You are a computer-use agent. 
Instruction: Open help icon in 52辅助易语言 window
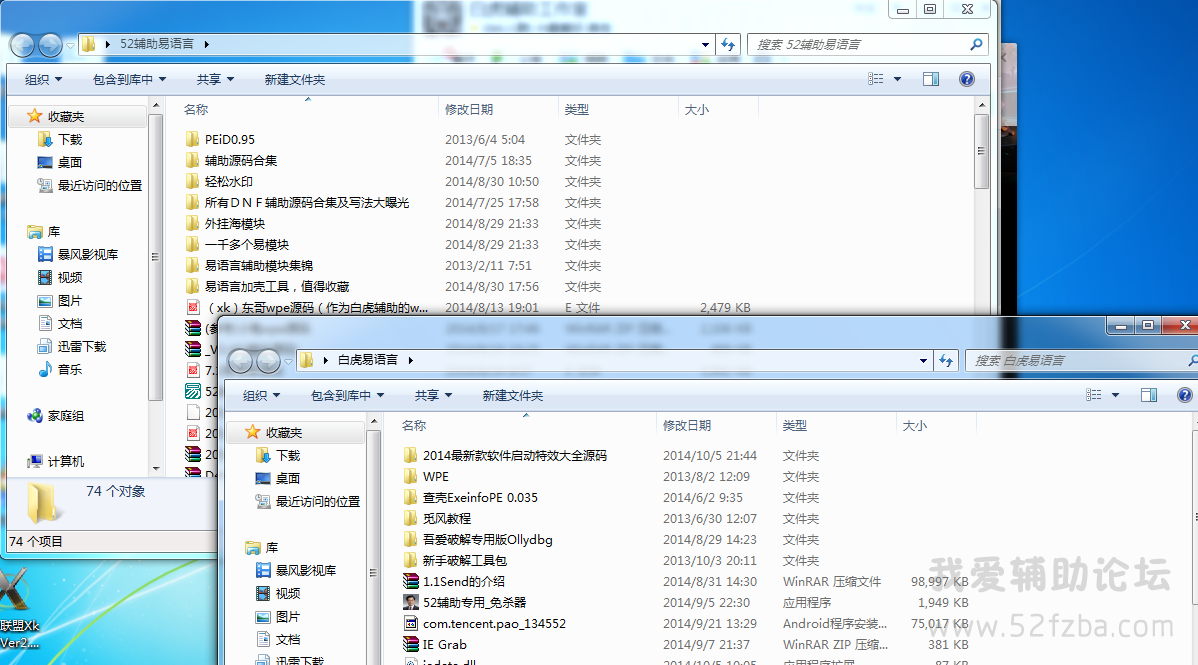coord(966,79)
